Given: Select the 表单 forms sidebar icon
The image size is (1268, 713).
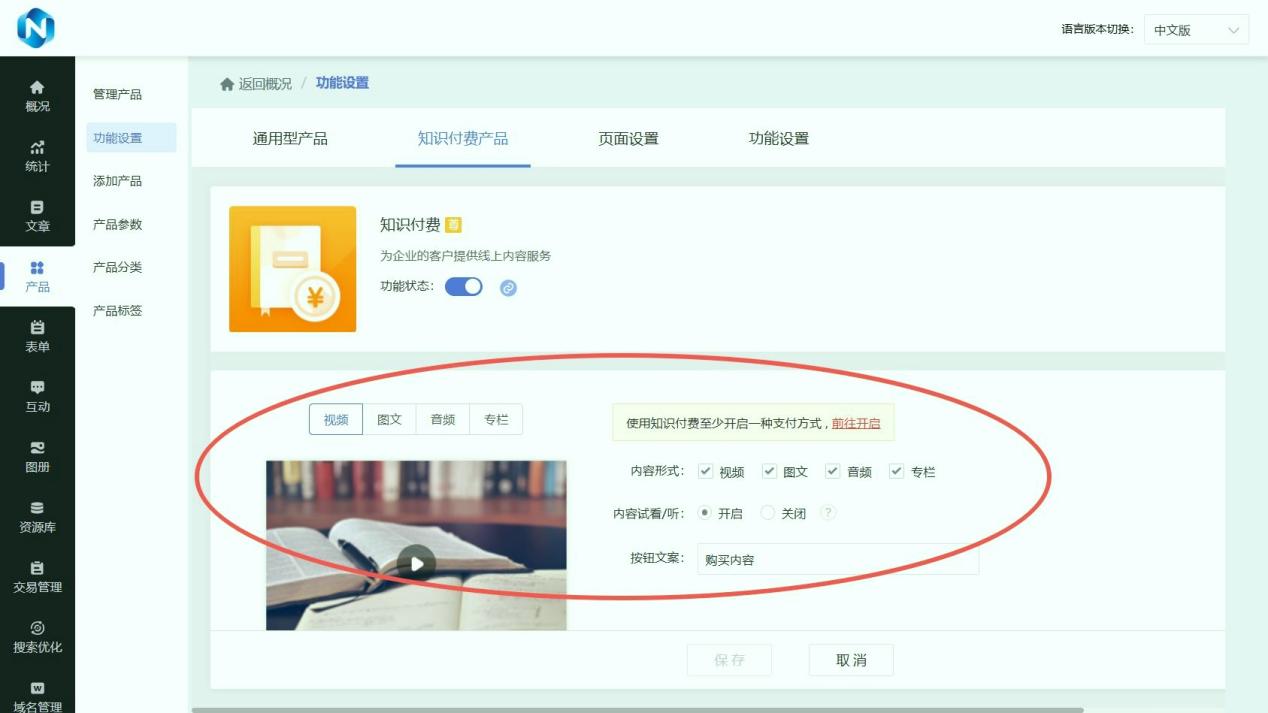Looking at the screenshot, I should [x=37, y=328].
